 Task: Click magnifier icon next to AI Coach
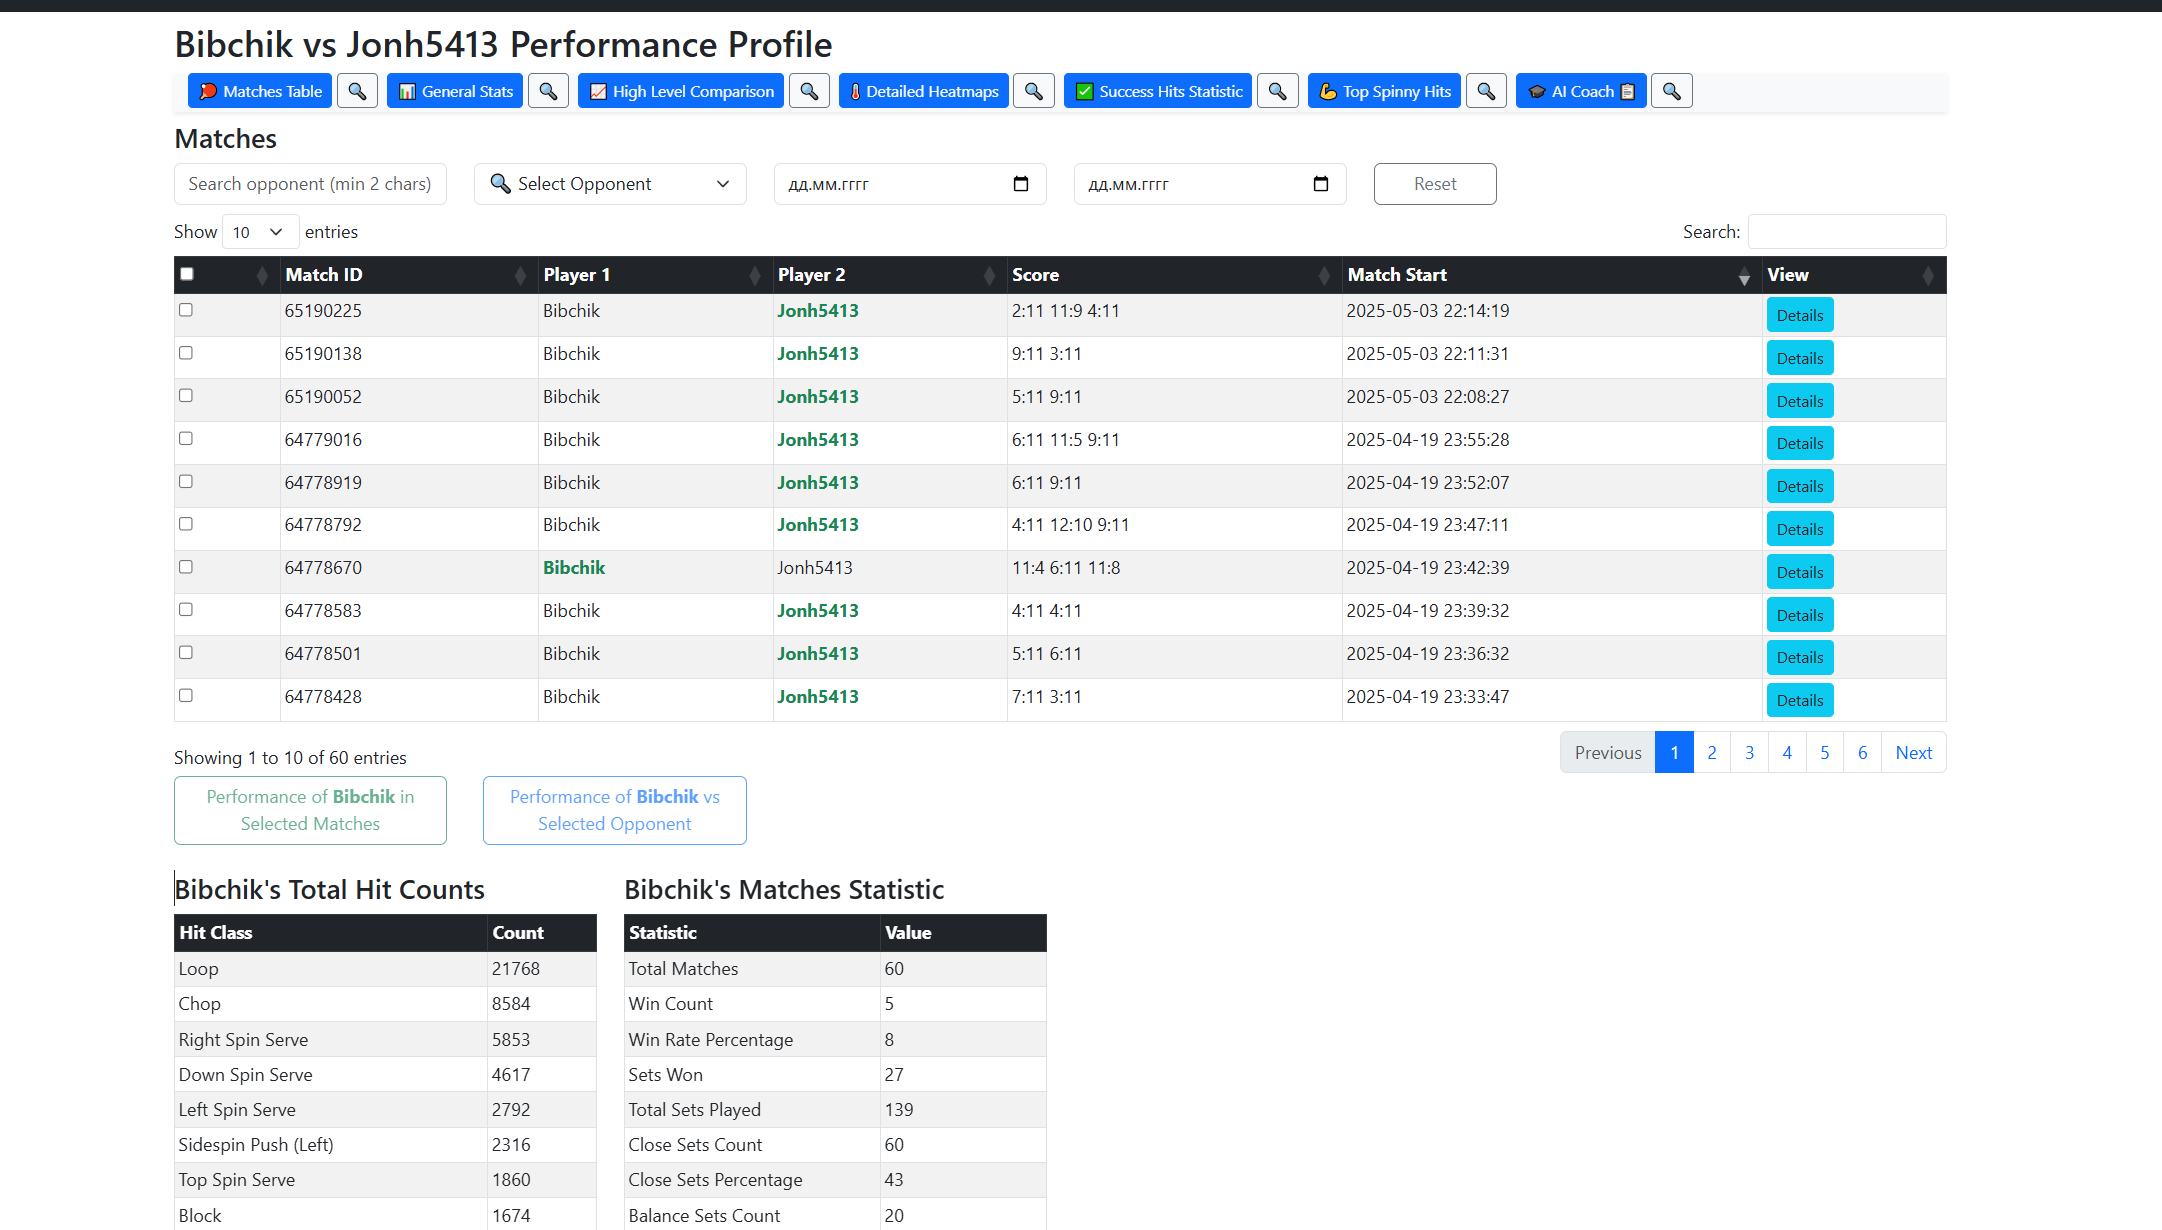1671,91
